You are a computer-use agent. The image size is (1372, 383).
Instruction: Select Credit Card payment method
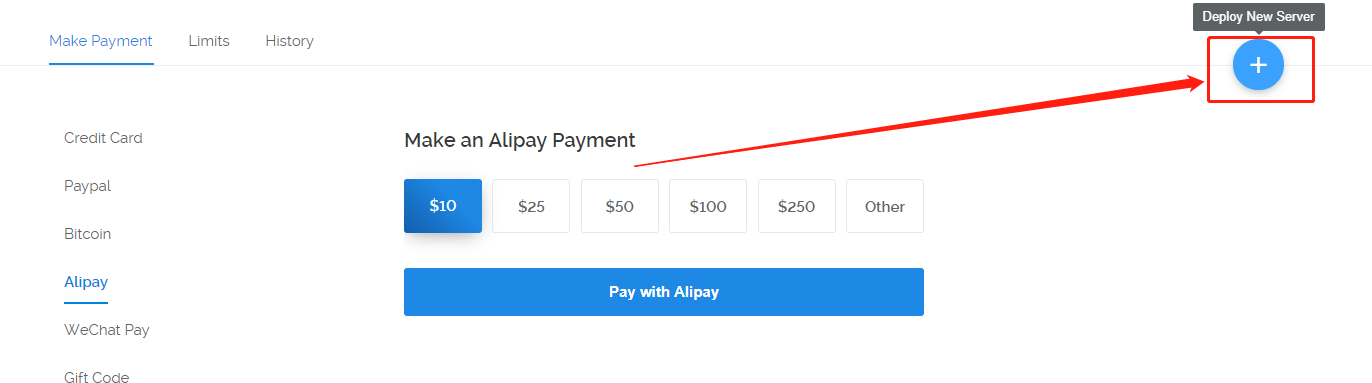[x=103, y=138]
